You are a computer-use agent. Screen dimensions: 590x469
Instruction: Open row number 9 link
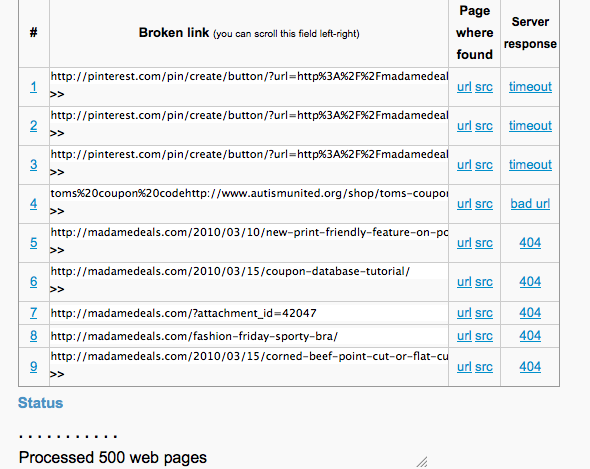pyautogui.click(x=33, y=367)
